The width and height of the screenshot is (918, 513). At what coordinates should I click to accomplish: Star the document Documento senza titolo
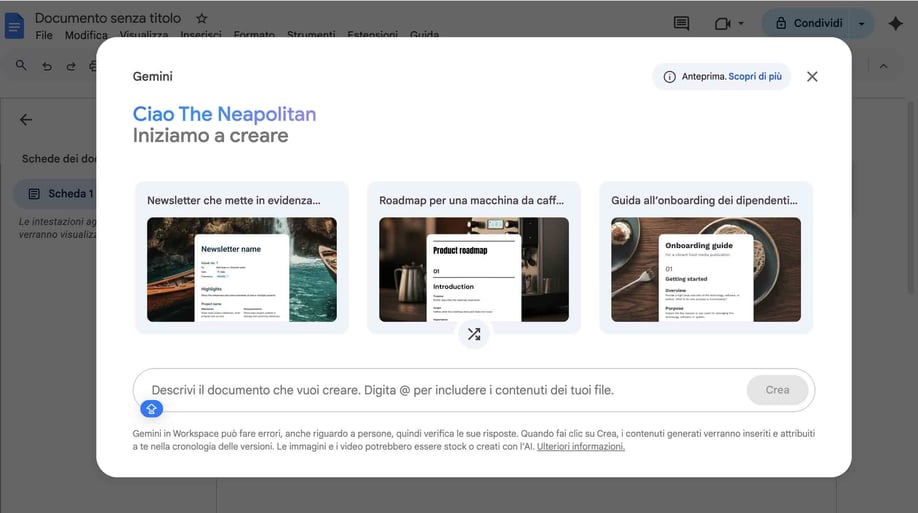pyautogui.click(x=201, y=18)
